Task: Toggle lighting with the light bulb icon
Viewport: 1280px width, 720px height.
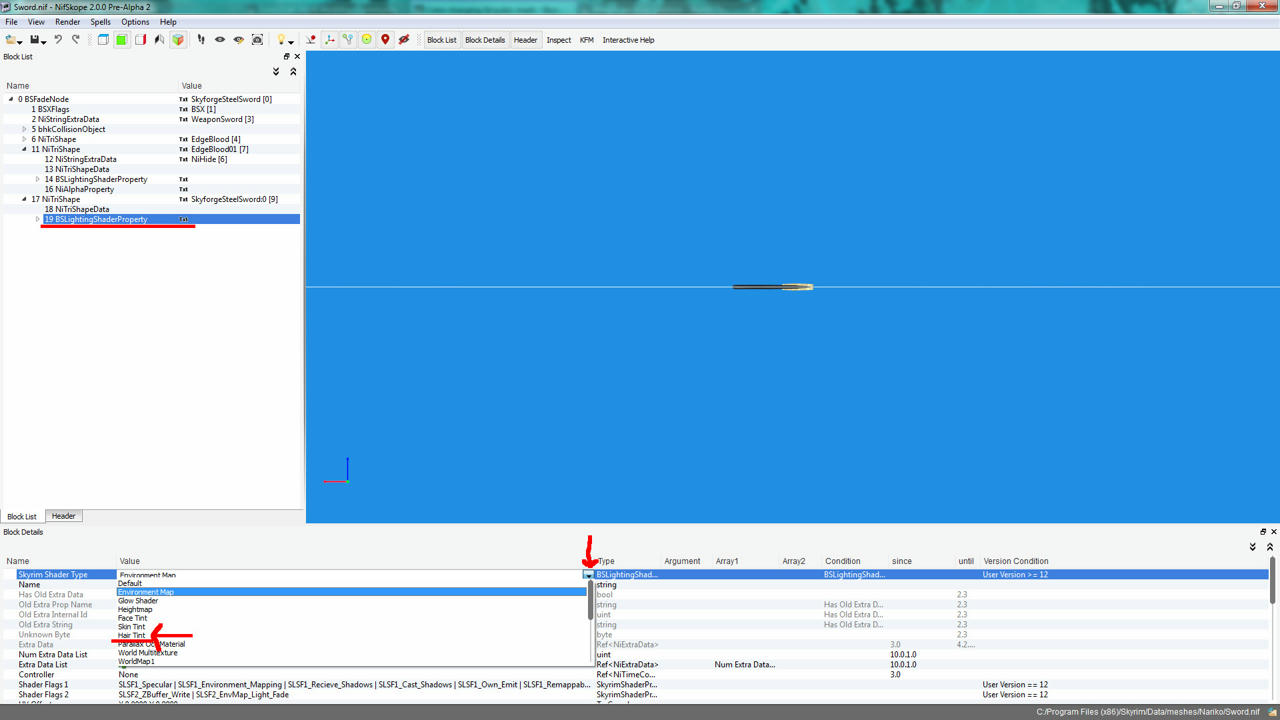Action: tap(281, 40)
